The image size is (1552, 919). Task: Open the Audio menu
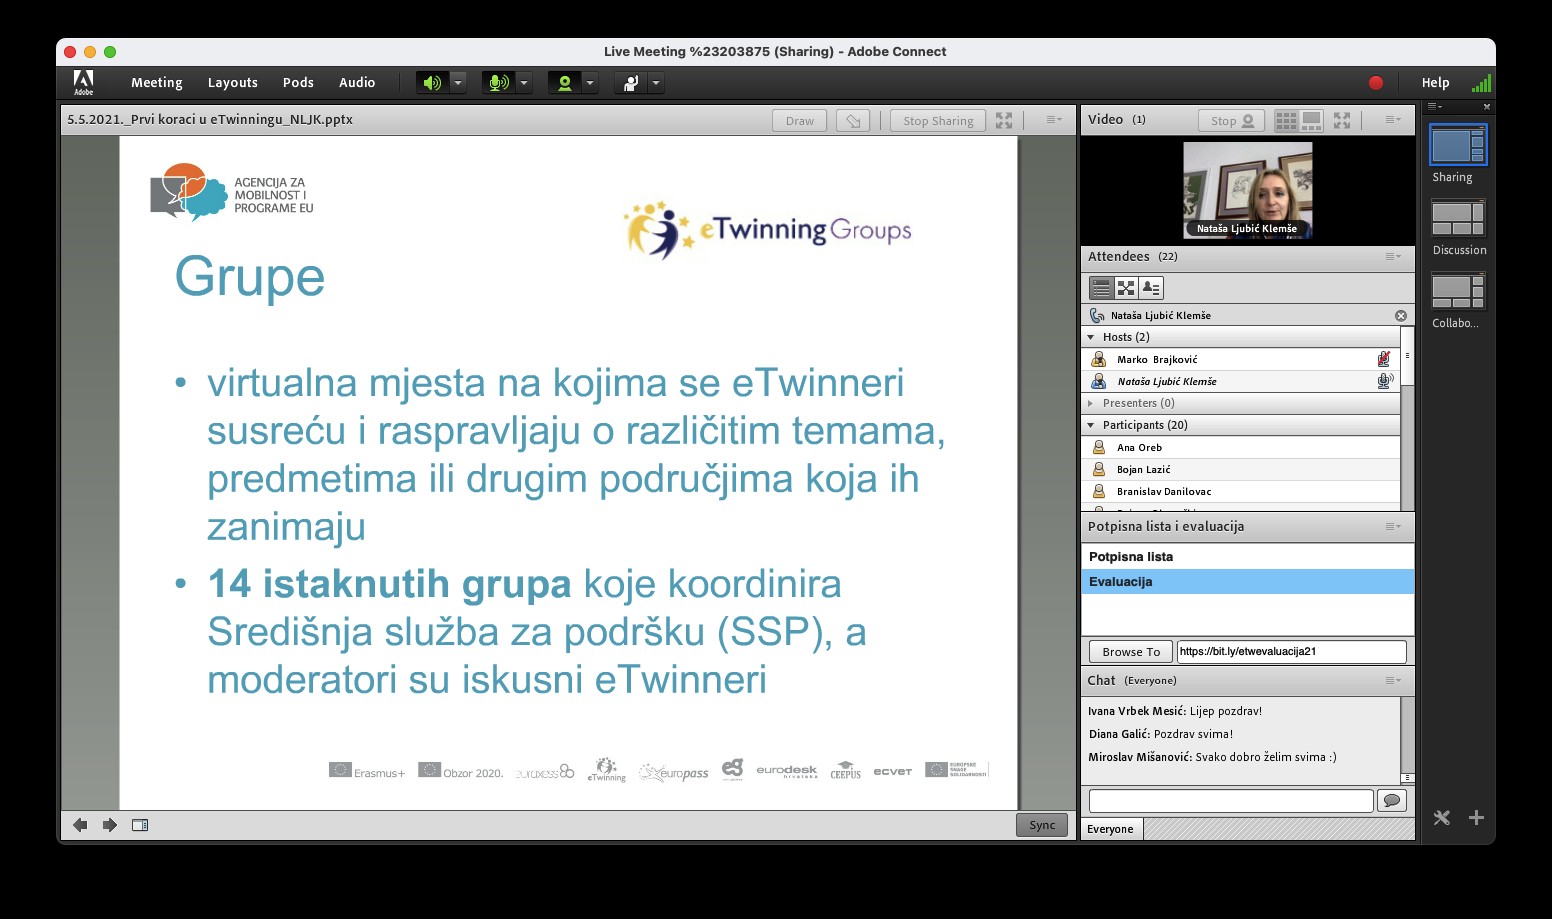357,83
